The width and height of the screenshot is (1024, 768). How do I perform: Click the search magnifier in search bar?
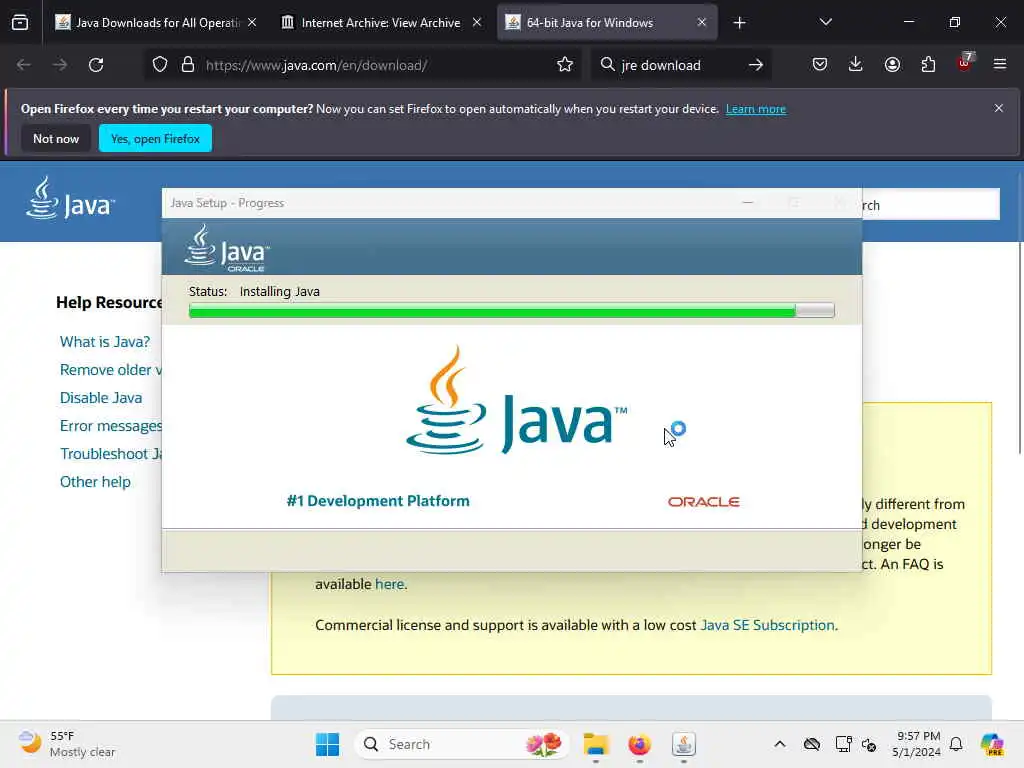pos(607,65)
